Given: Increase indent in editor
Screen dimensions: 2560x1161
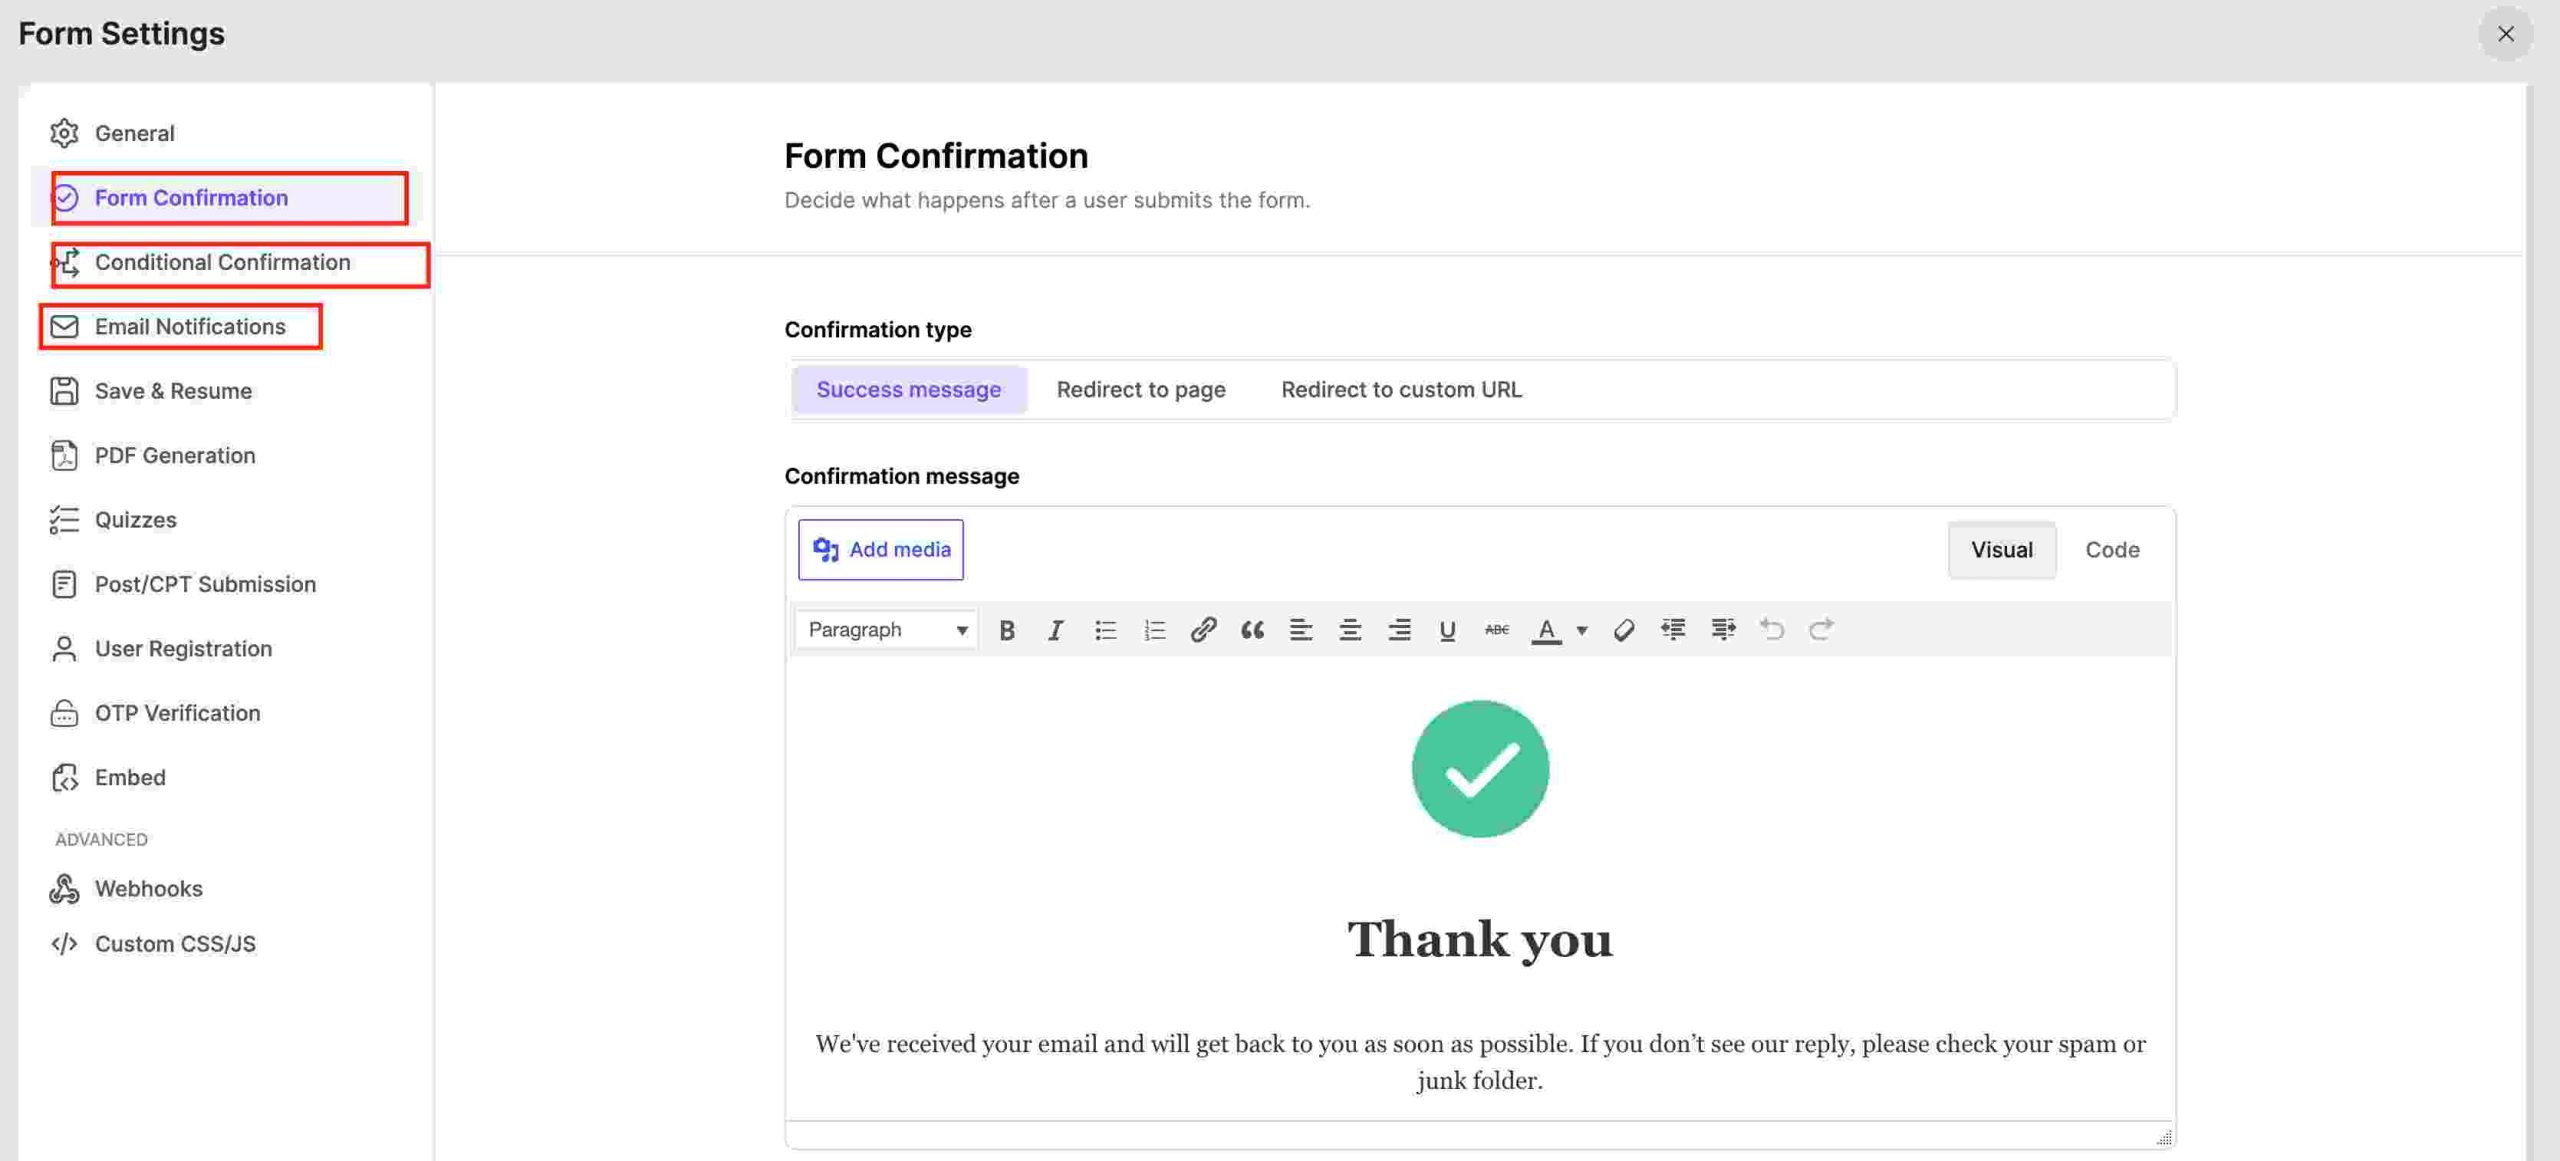Looking at the screenshot, I should point(1722,630).
